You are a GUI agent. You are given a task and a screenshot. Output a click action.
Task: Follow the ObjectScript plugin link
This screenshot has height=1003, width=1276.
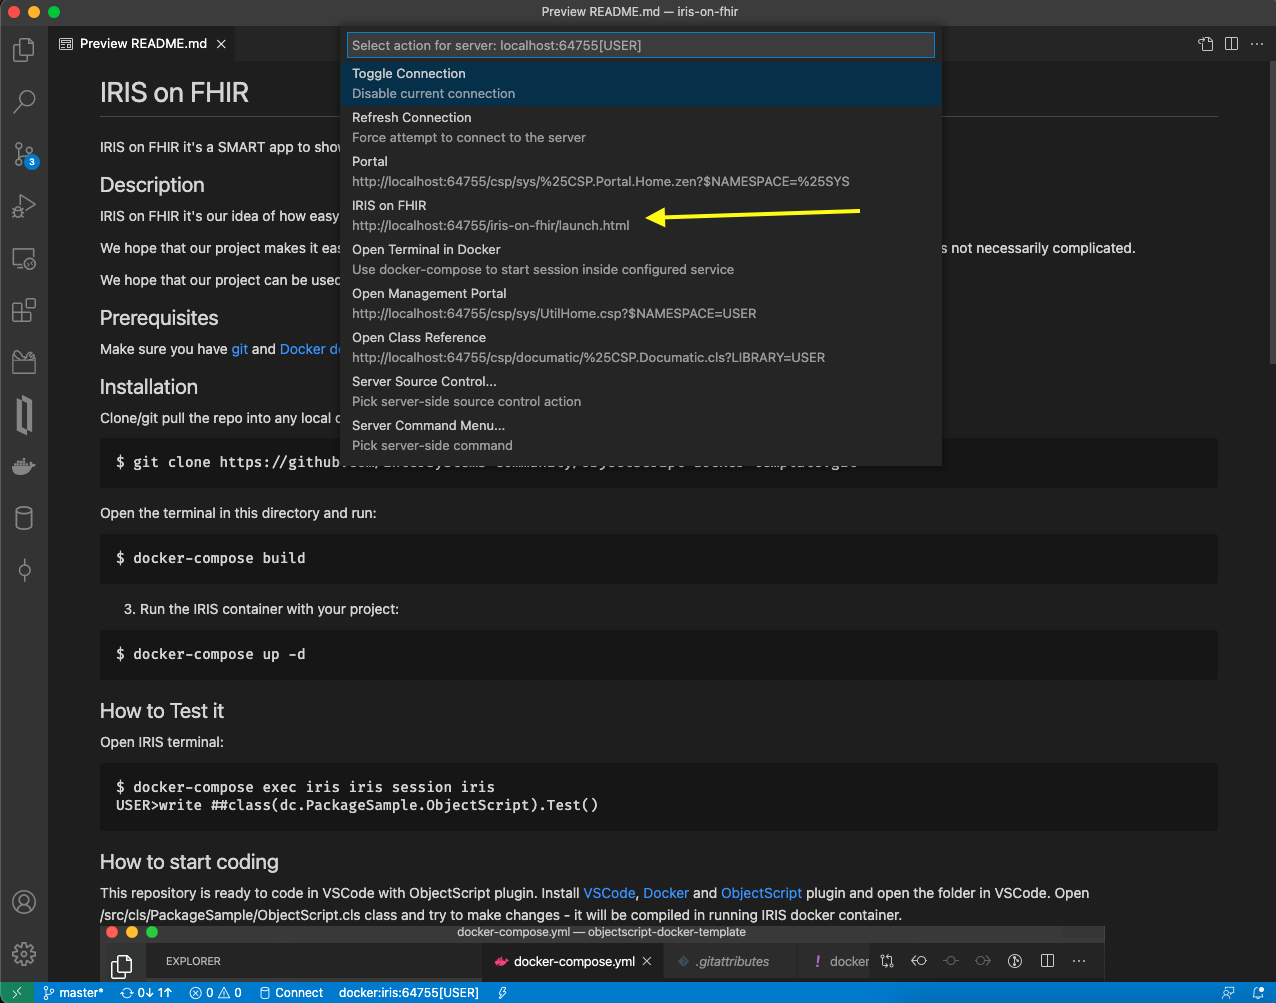[761, 893]
